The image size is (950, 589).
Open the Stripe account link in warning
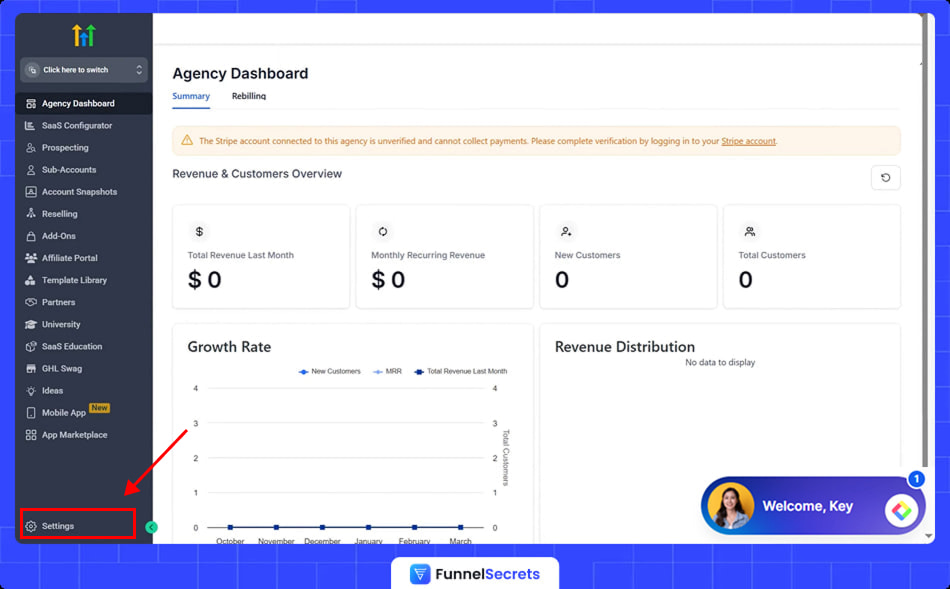click(748, 141)
